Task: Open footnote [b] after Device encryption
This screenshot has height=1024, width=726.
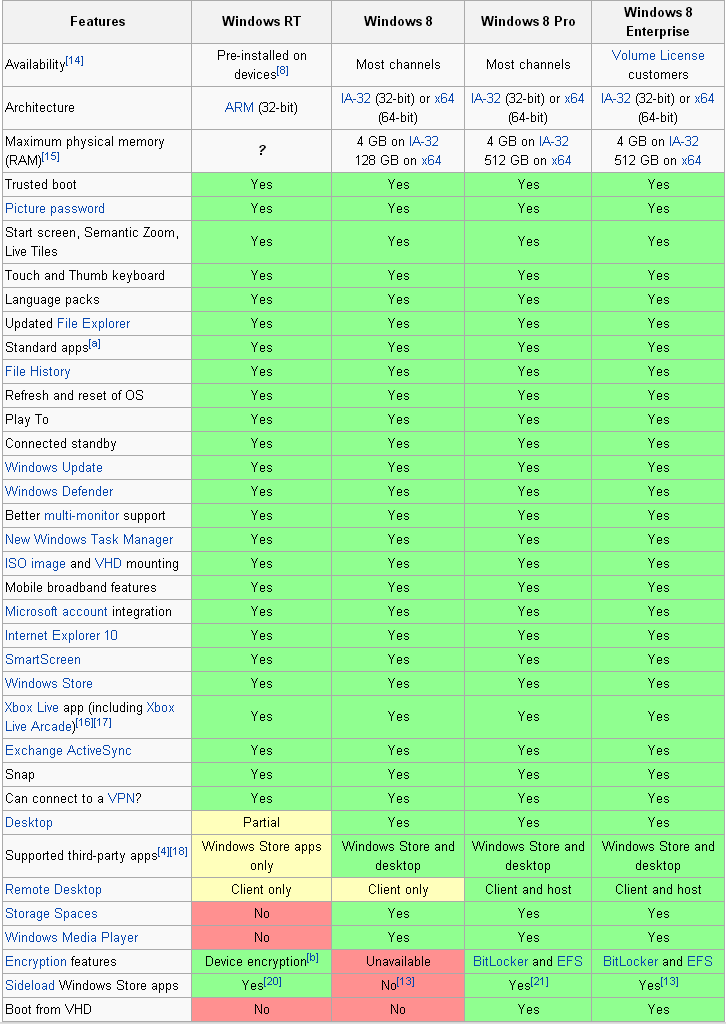Action: [313, 957]
